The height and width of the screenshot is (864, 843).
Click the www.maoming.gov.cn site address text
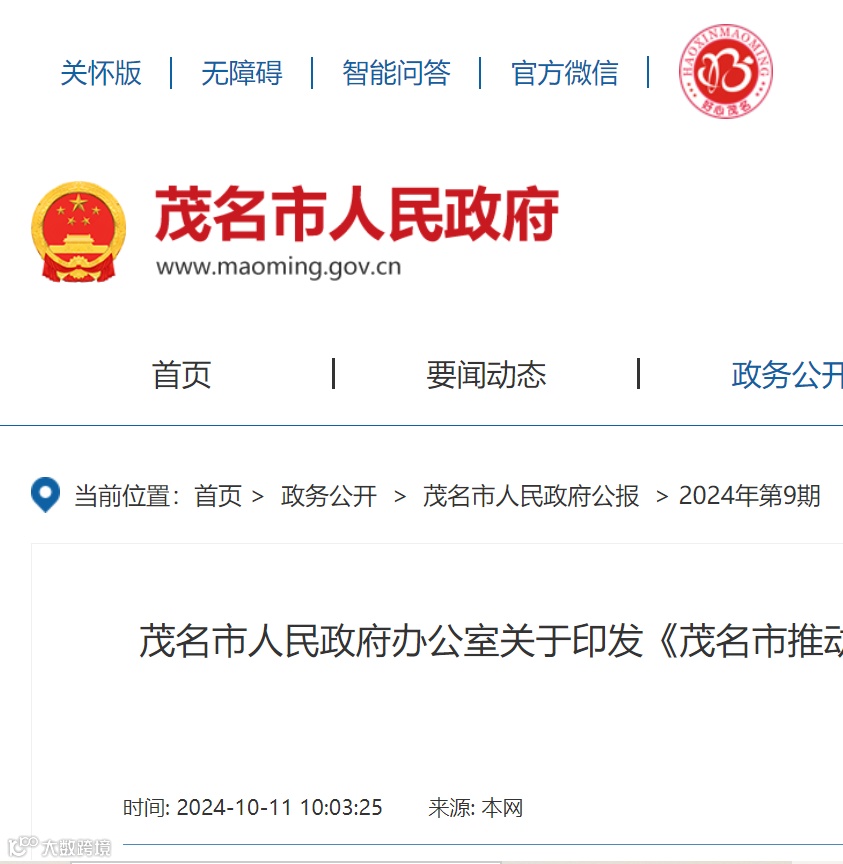[x=279, y=267]
